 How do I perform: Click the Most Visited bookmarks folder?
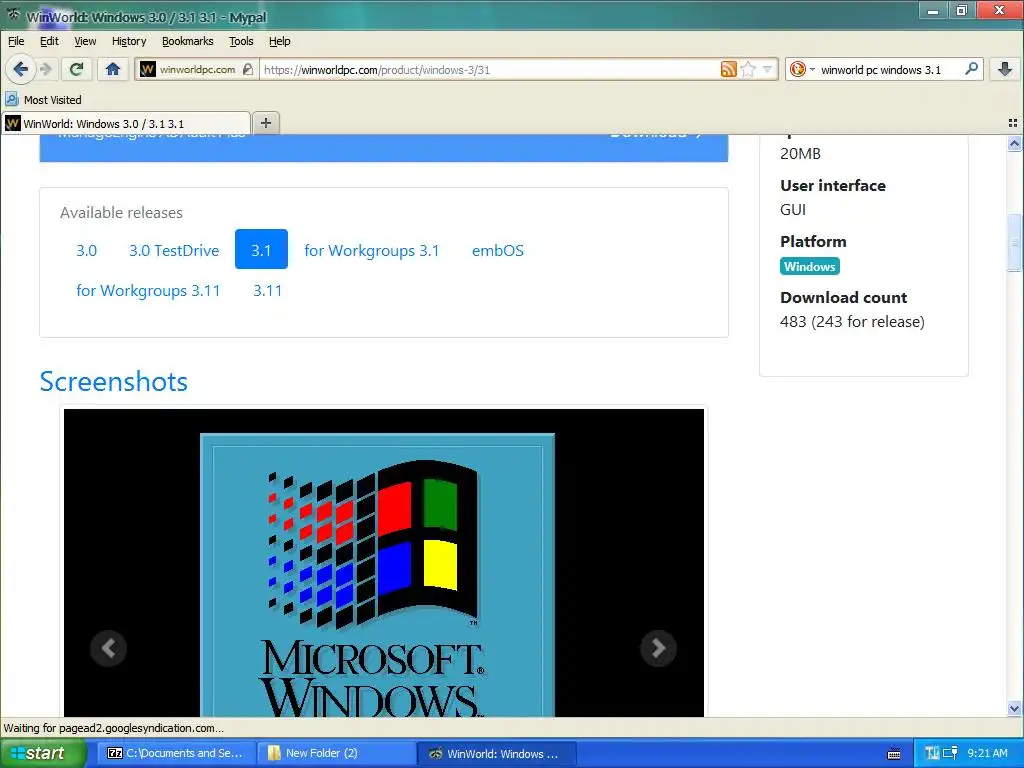[x=43, y=100]
